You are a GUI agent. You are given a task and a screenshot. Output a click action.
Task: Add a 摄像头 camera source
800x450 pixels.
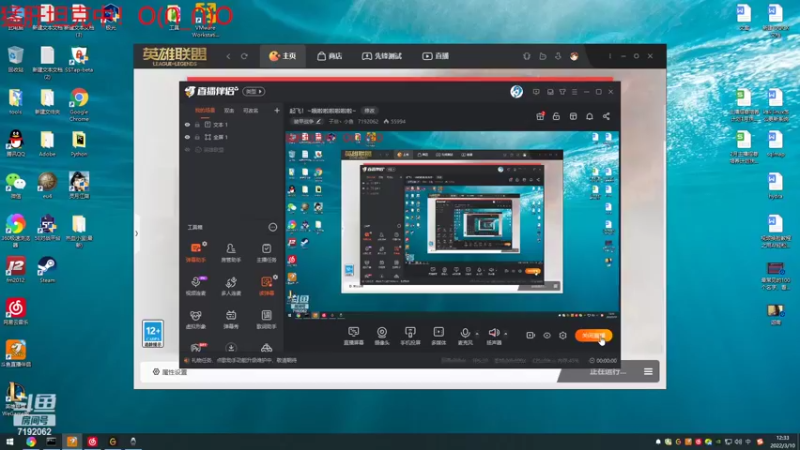[382, 336]
